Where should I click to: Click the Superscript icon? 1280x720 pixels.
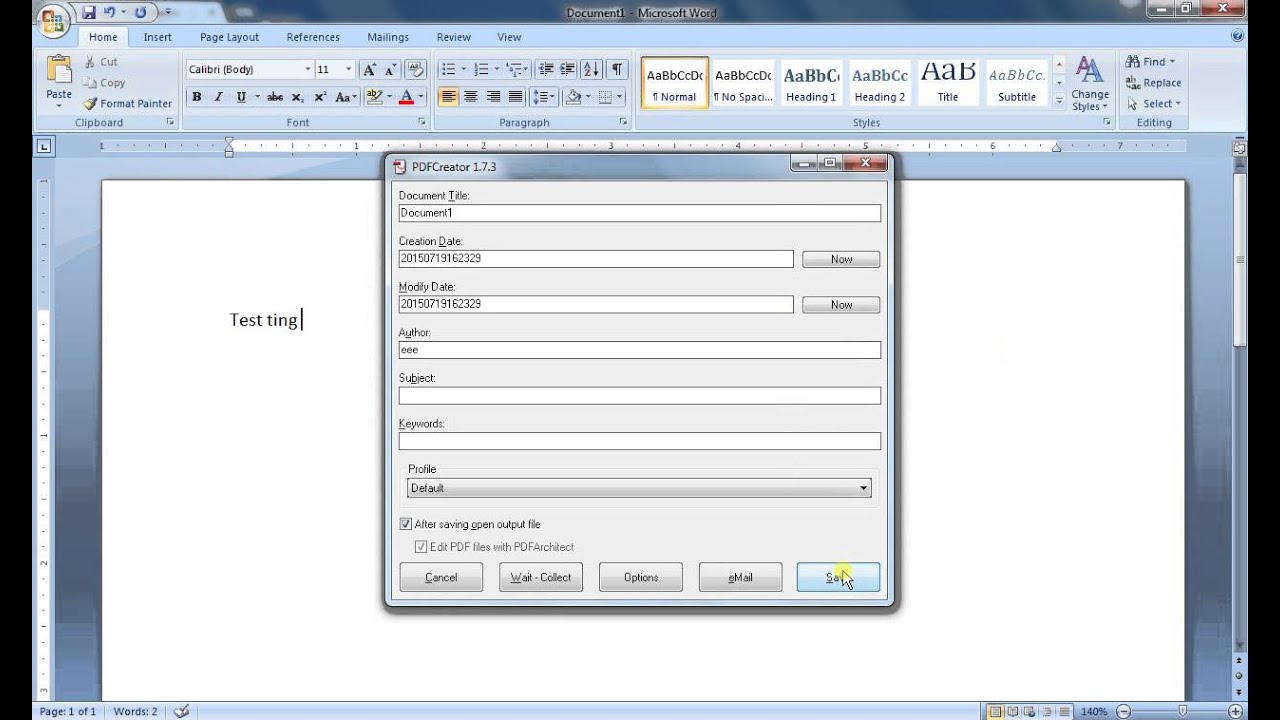[320, 97]
